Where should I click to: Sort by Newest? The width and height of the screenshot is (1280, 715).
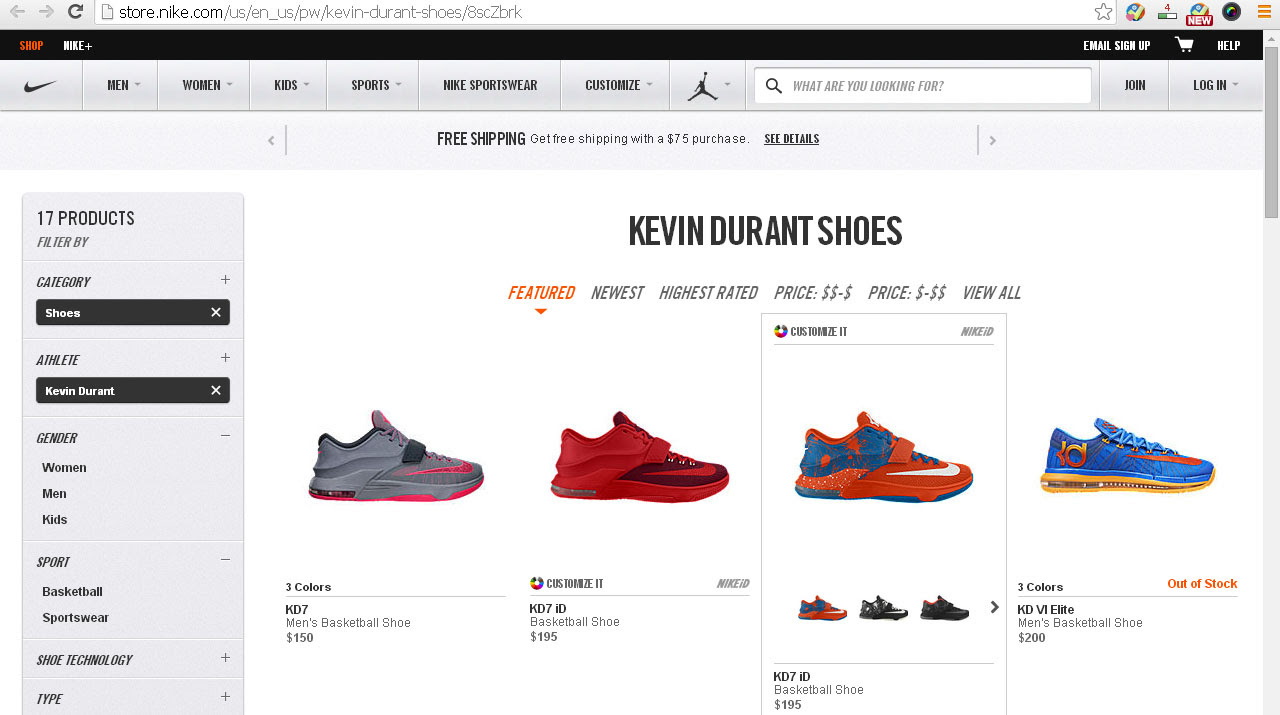(617, 293)
